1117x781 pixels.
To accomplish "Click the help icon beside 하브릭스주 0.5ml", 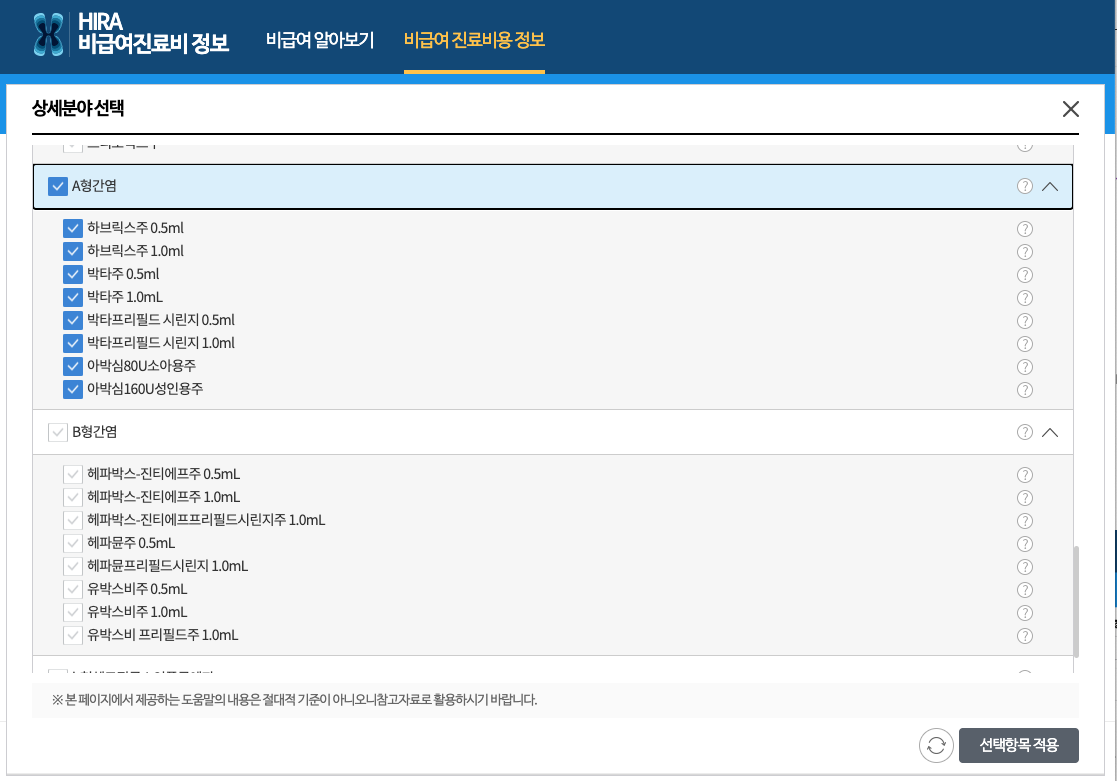I will (1024, 228).
